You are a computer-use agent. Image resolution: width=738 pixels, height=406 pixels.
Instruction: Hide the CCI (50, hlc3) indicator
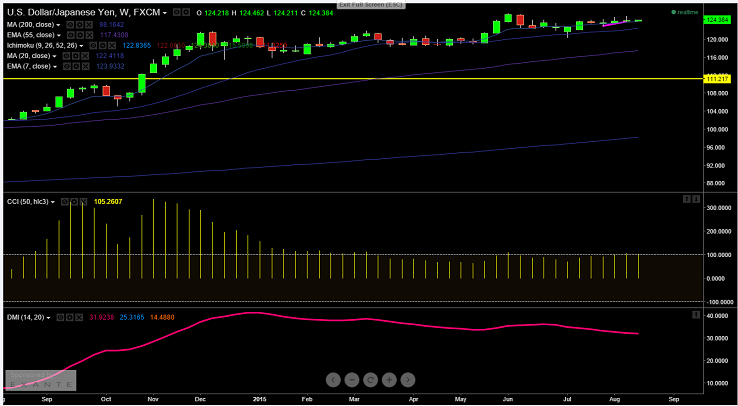click(64, 202)
